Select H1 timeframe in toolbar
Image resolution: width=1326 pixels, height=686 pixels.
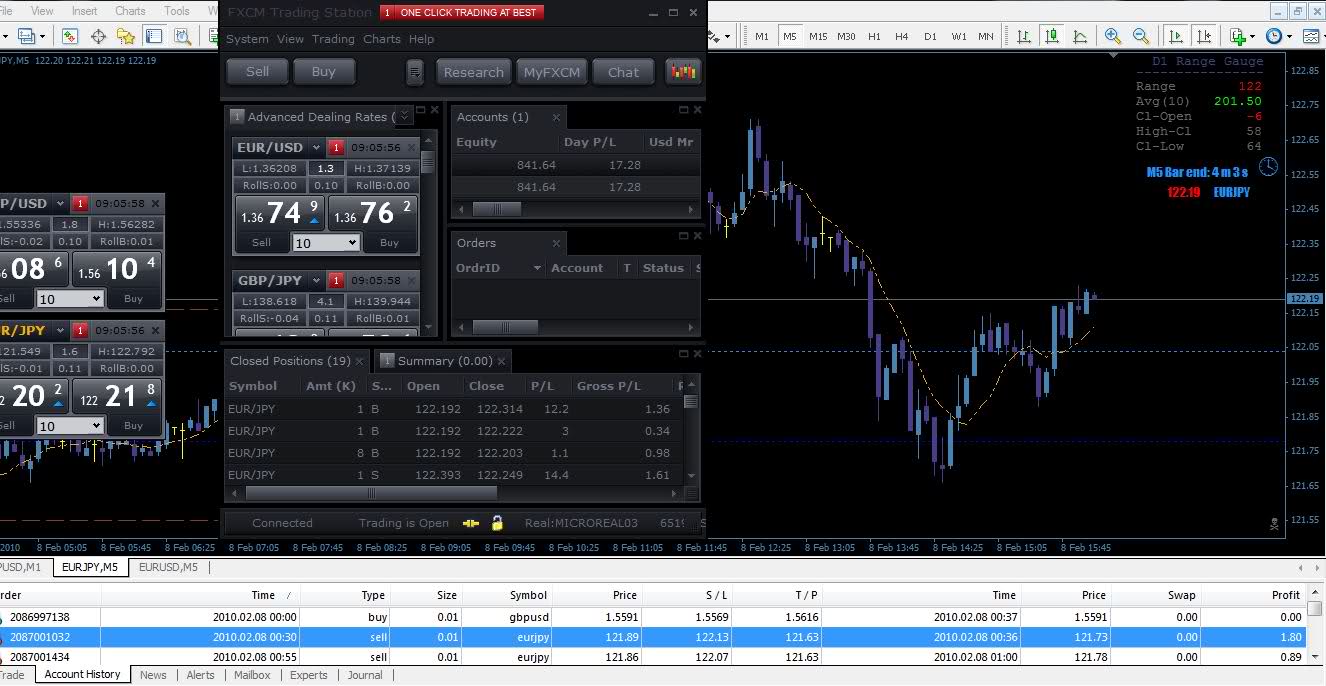[874, 36]
